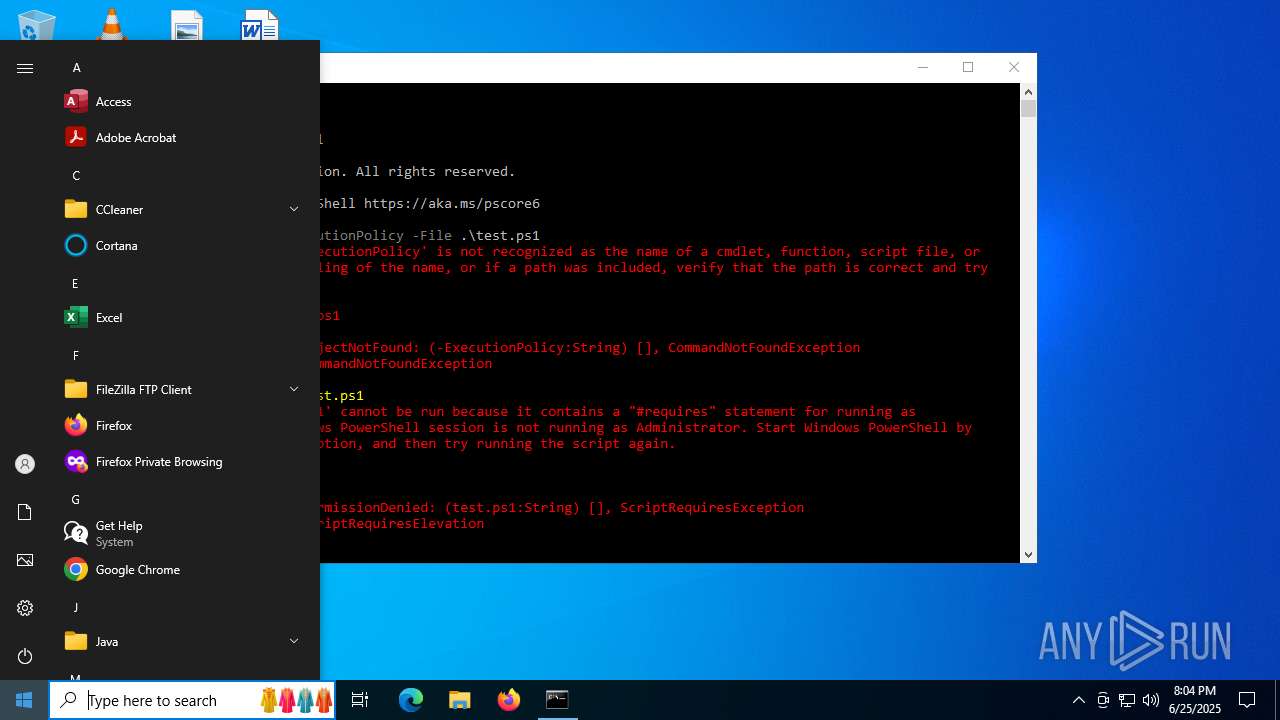The image size is (1280, 720).
Task: Click the PowerShell scrollbar down arrow
Action: click(1028, 554)
